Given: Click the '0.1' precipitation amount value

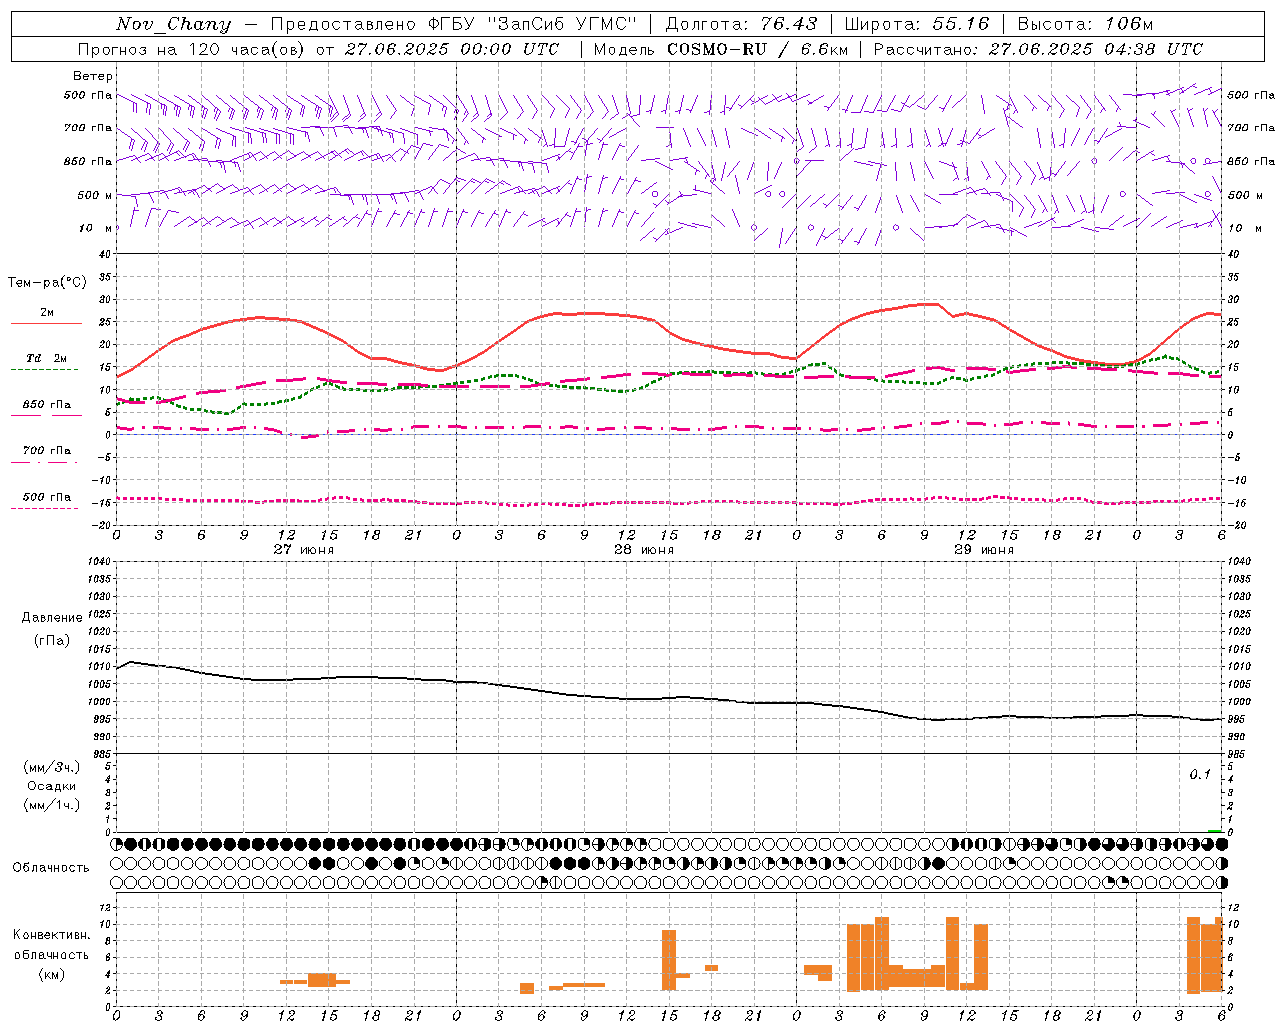Looking at the screenshot, I should tap(1200, 775).
